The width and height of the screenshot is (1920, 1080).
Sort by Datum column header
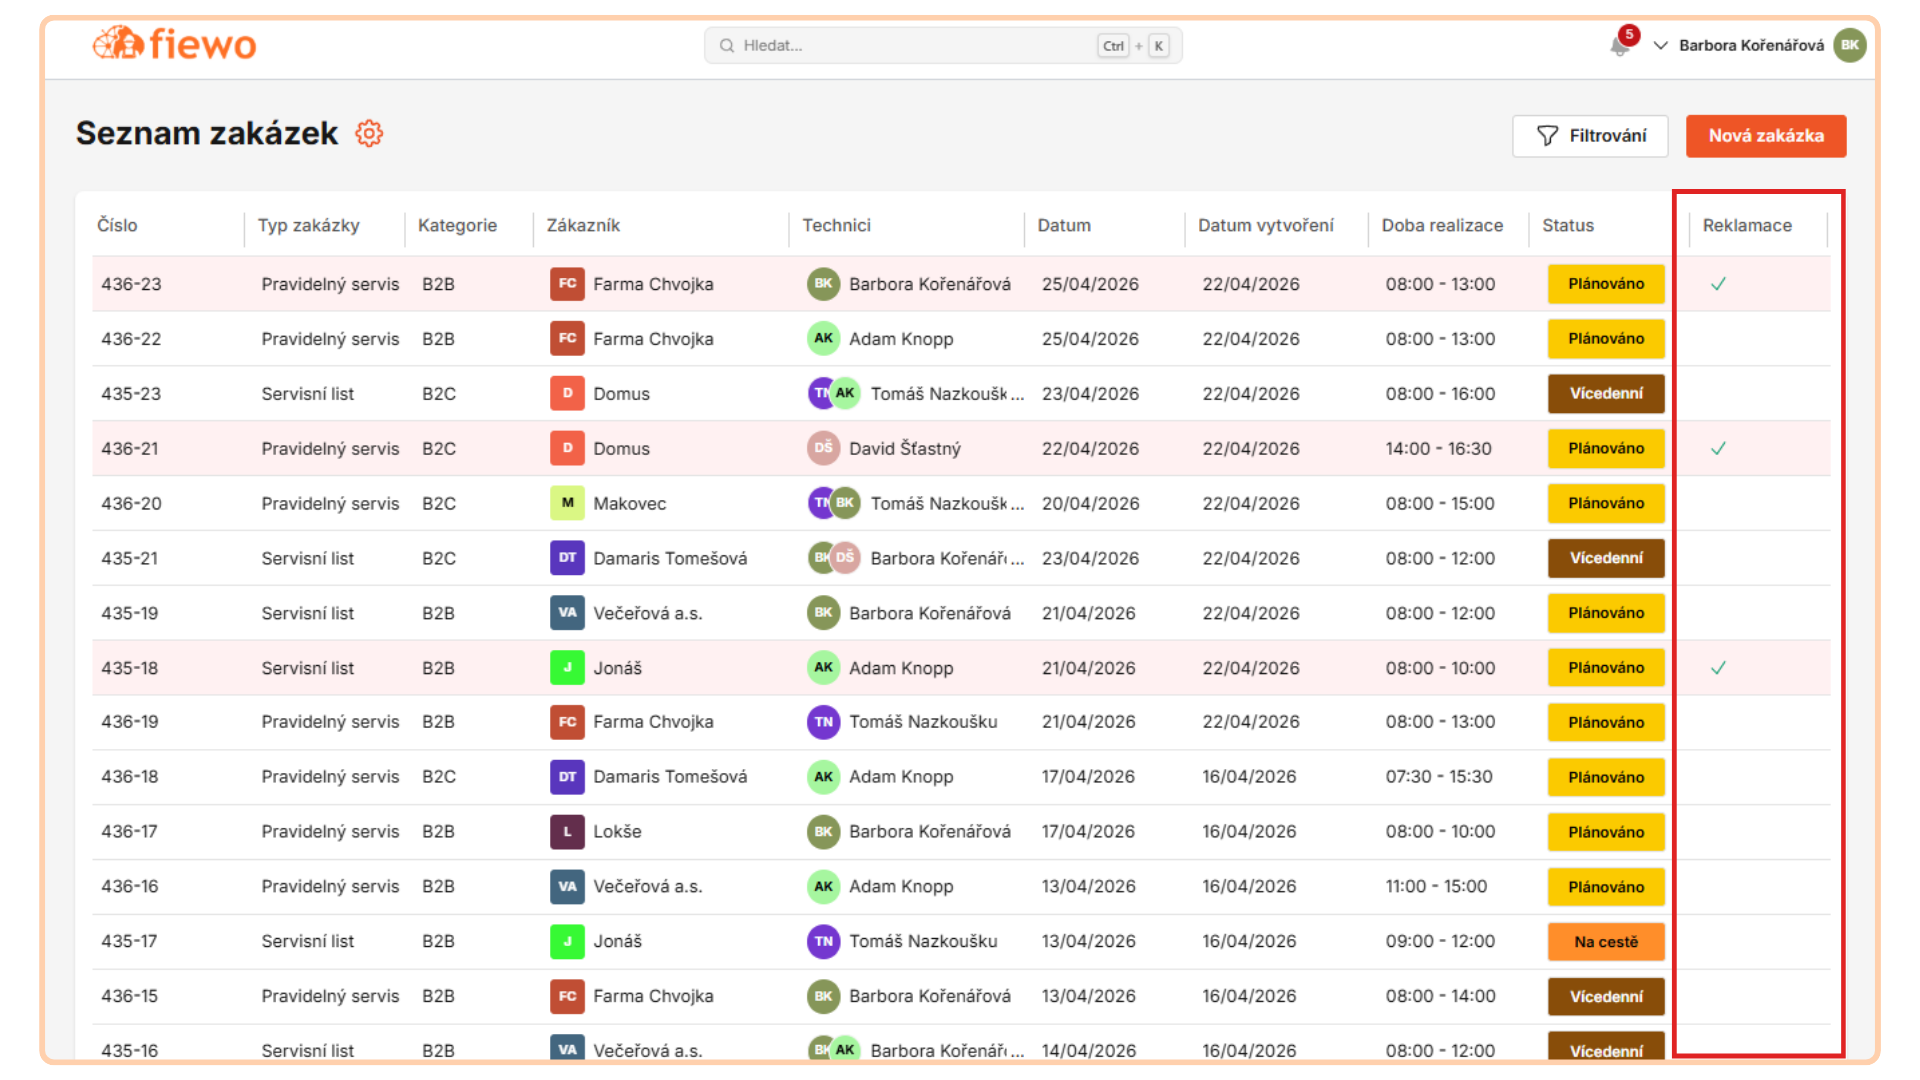pos(1063,226)
